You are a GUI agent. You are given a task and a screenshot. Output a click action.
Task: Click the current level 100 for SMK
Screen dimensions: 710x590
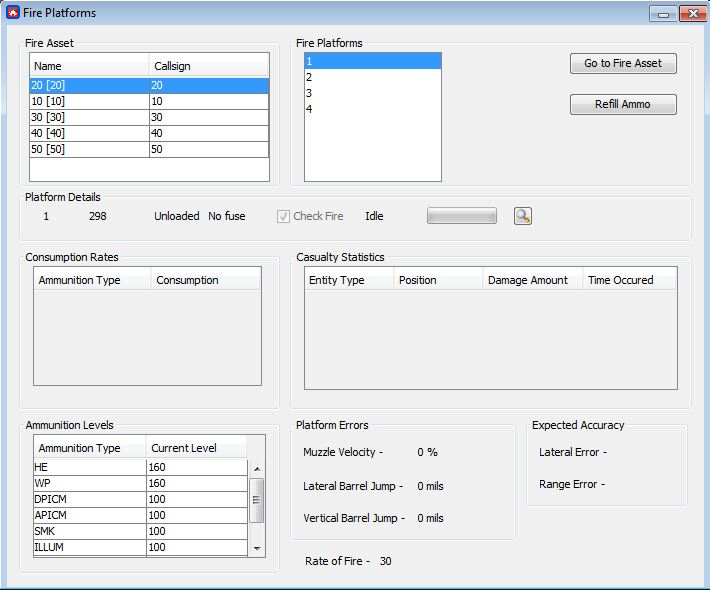[197, 531]
